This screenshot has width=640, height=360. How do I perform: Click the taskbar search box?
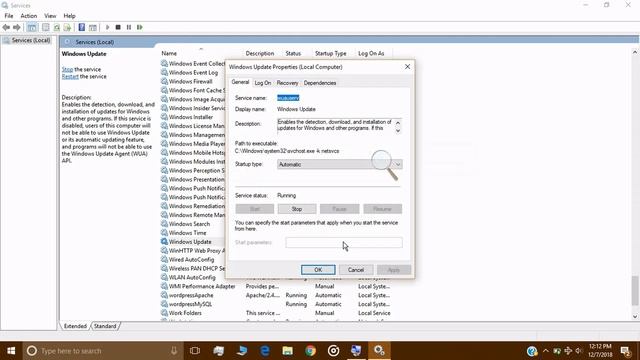[103, 351]
